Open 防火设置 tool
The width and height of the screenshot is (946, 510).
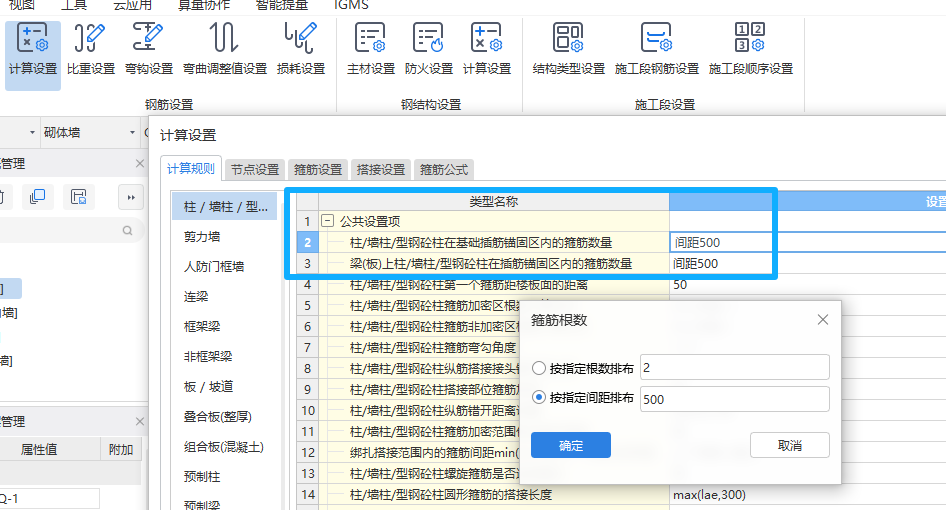click(428, 51)
